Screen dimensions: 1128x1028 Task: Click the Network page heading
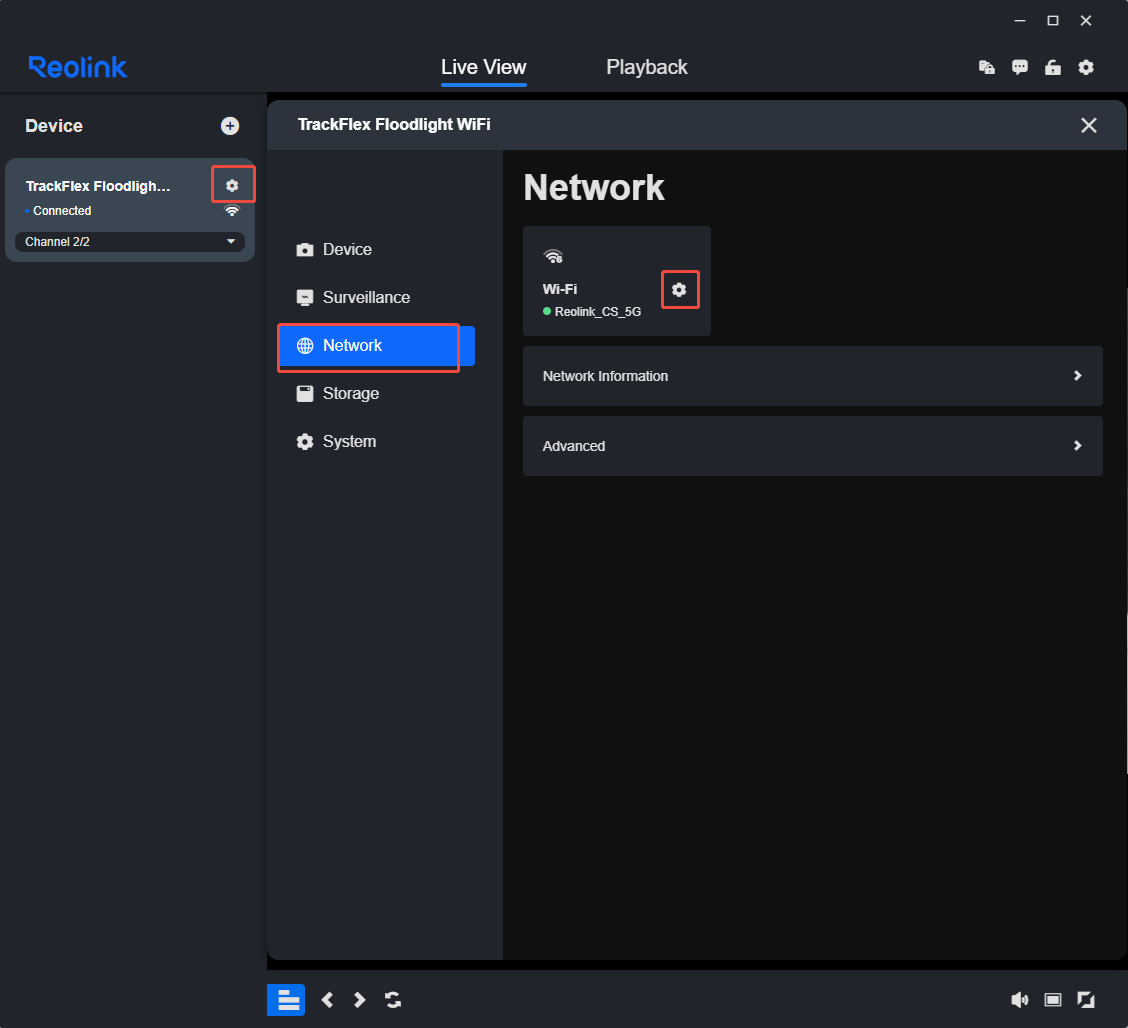coord(593,188)
